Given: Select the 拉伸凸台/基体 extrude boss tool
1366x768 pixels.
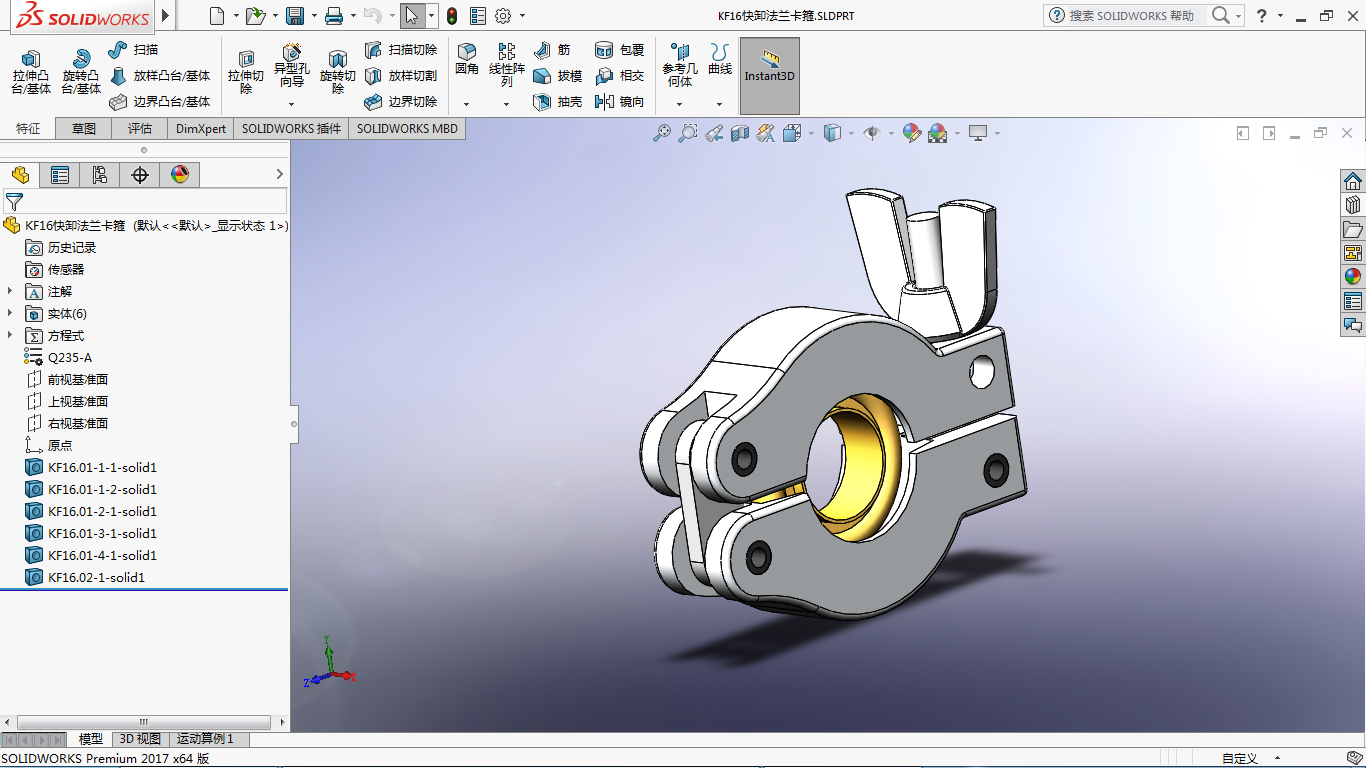Looking at the screenshot, I should pyautogui.click(x=31, y=71).
